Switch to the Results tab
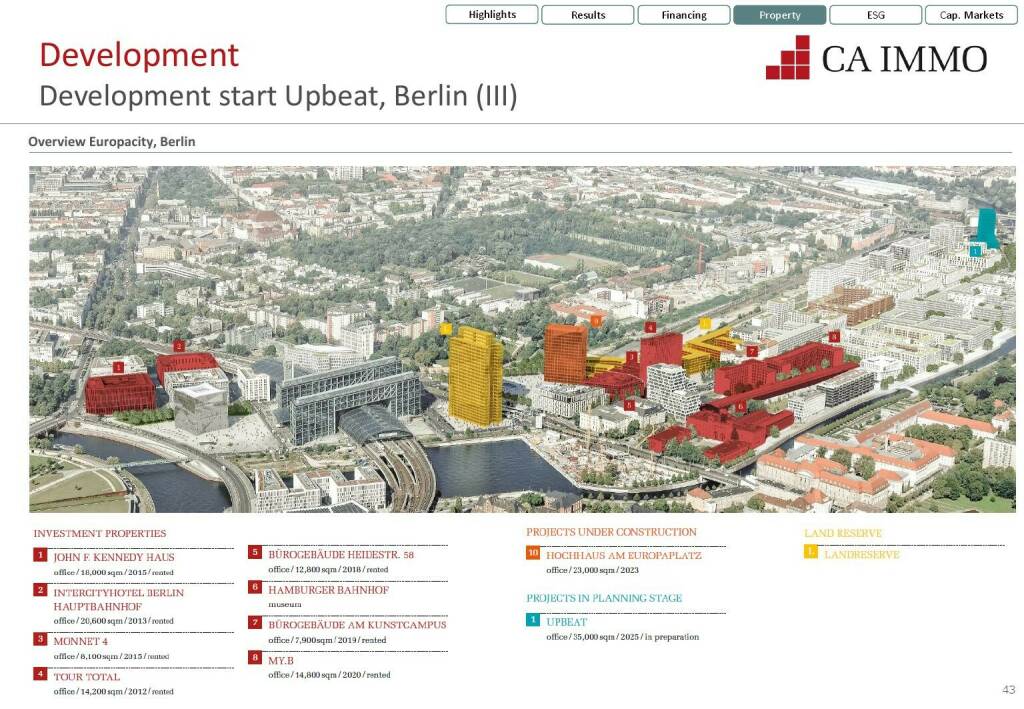Image resolution: width=1024 pixels, height=709 pixels. [588, 15]
